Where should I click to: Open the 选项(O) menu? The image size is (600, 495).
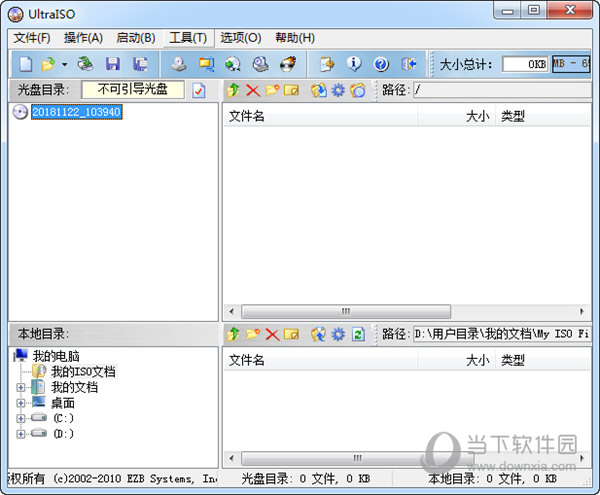tap(241, 38)
